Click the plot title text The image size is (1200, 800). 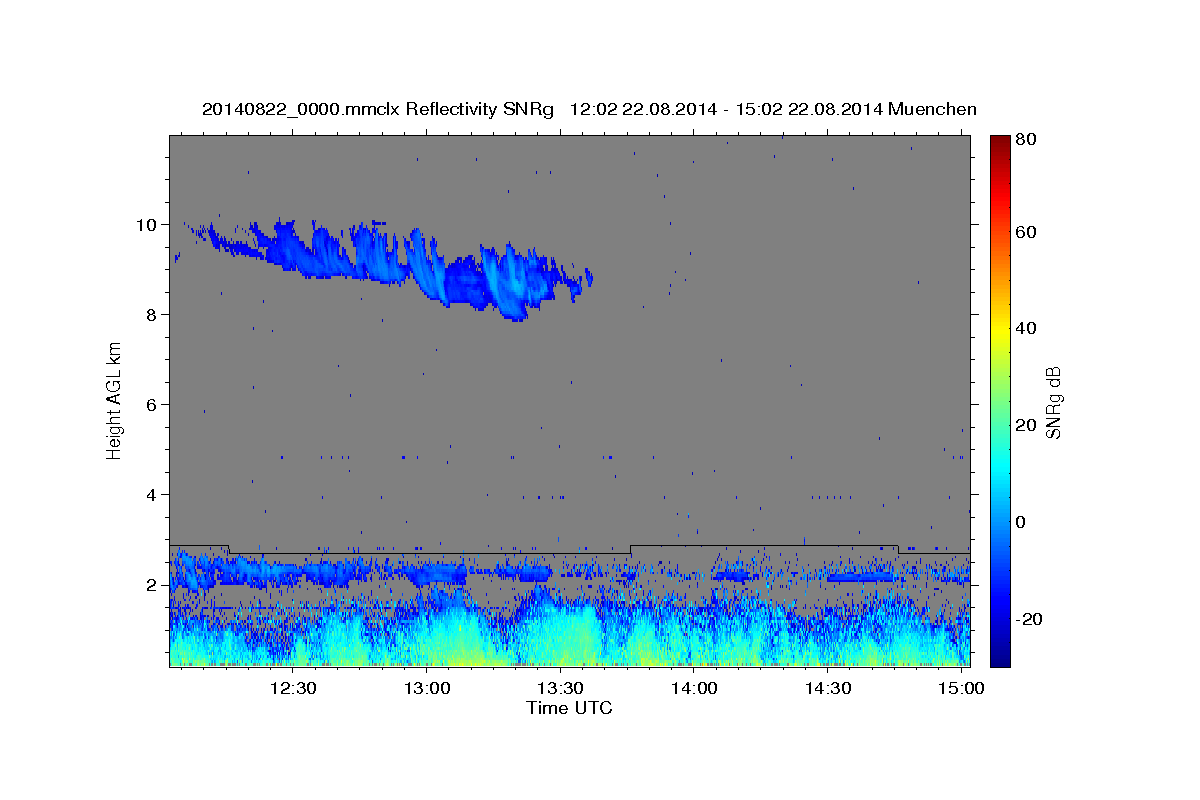pyautogui.click(x=589, y=109)
